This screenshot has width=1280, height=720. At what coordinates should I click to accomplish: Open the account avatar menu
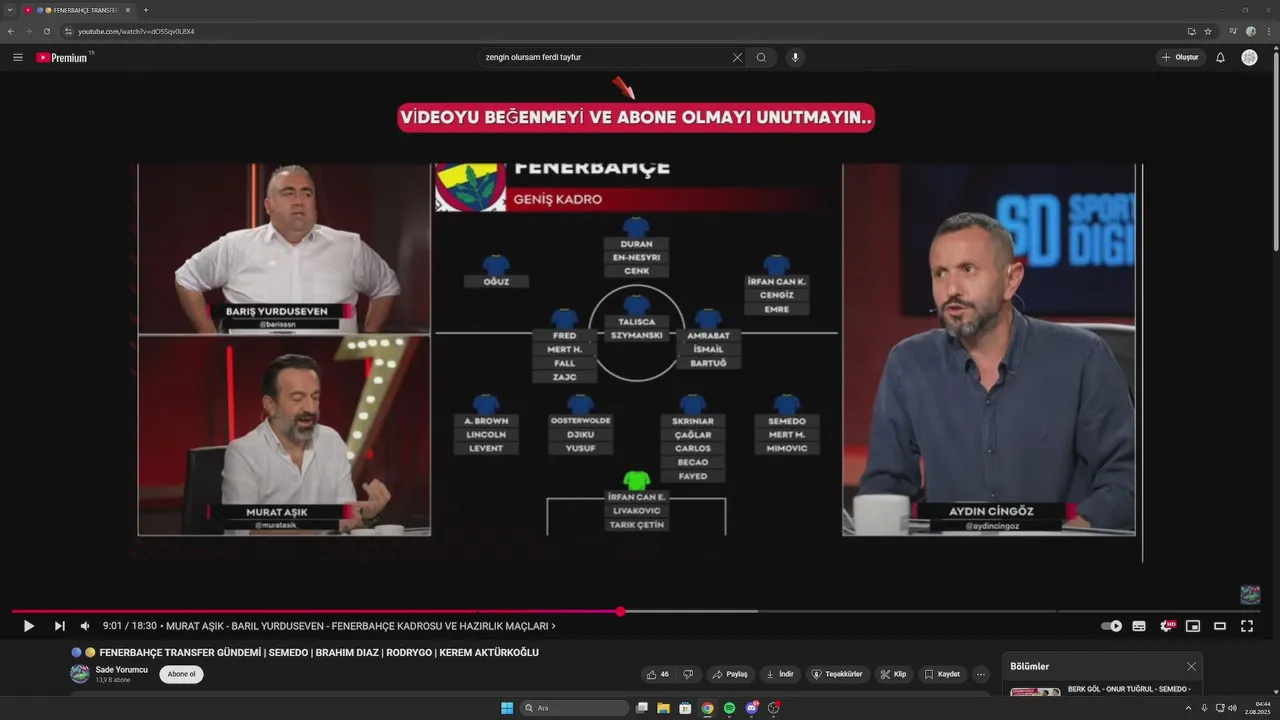point(1249,58)
